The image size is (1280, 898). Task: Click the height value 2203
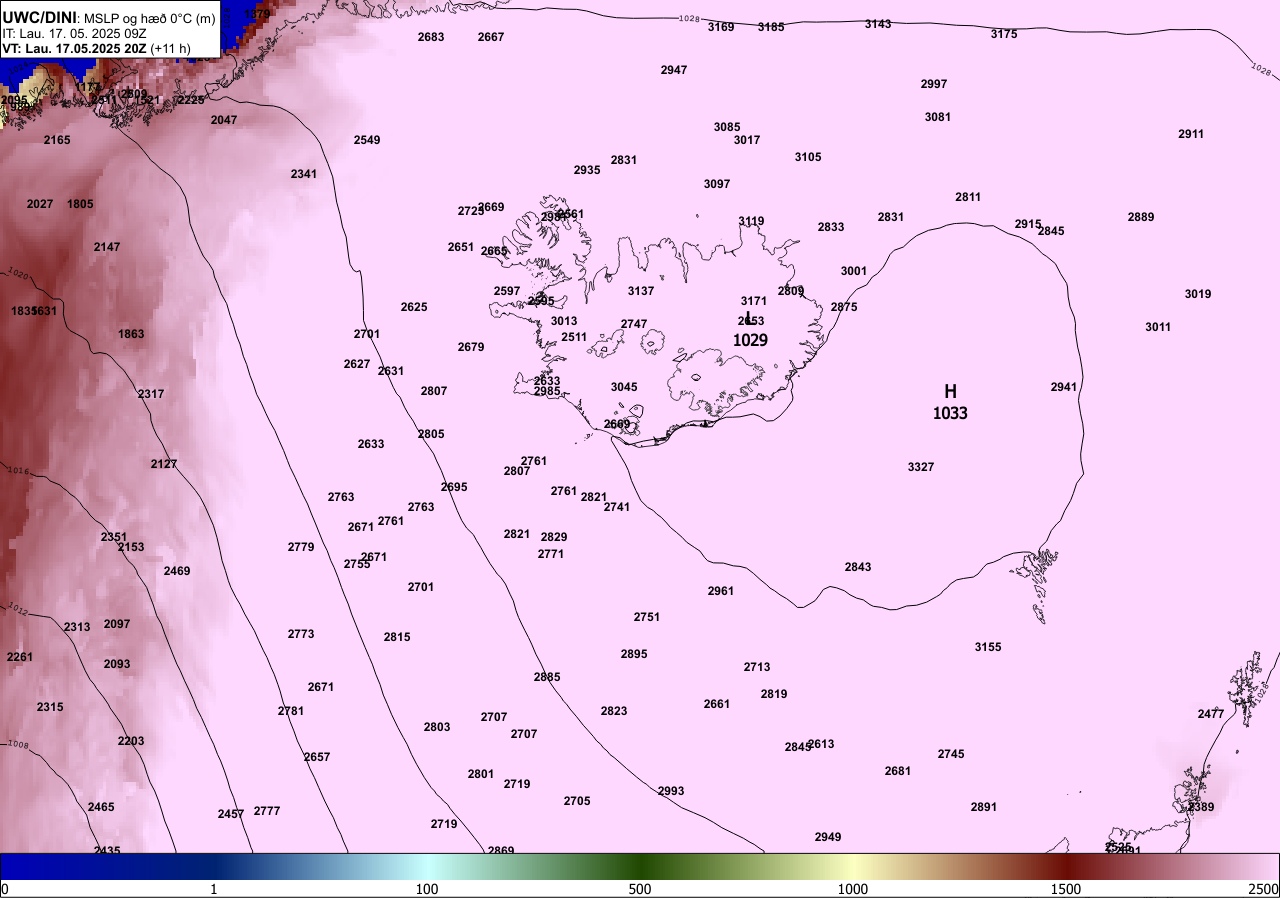click(131, 741)
